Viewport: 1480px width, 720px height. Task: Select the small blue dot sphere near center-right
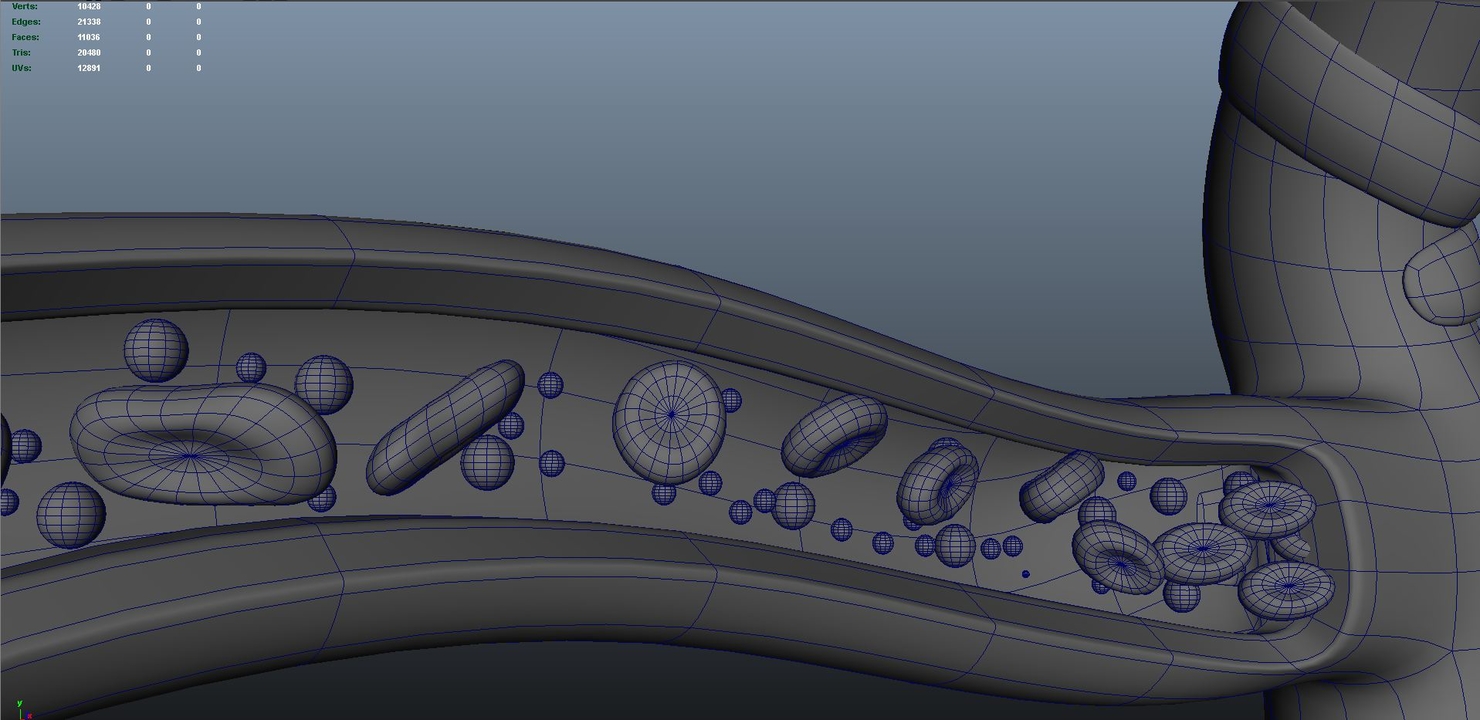tap(1024, 572)
